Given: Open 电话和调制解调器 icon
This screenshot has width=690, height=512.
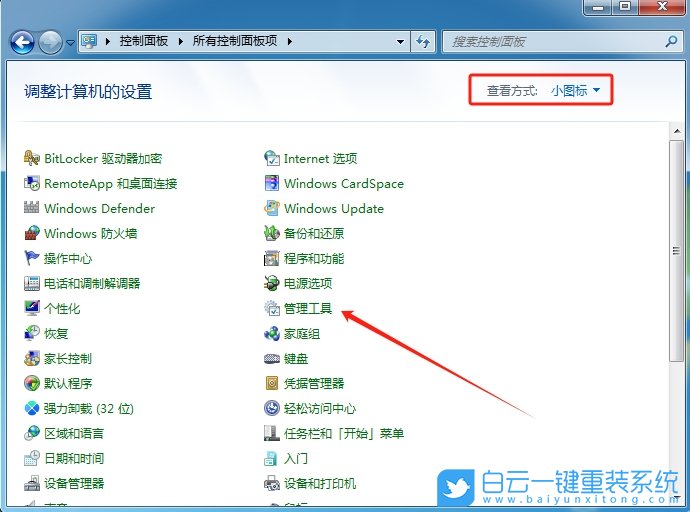Looking at the screenshot, I should pos(32,283).
